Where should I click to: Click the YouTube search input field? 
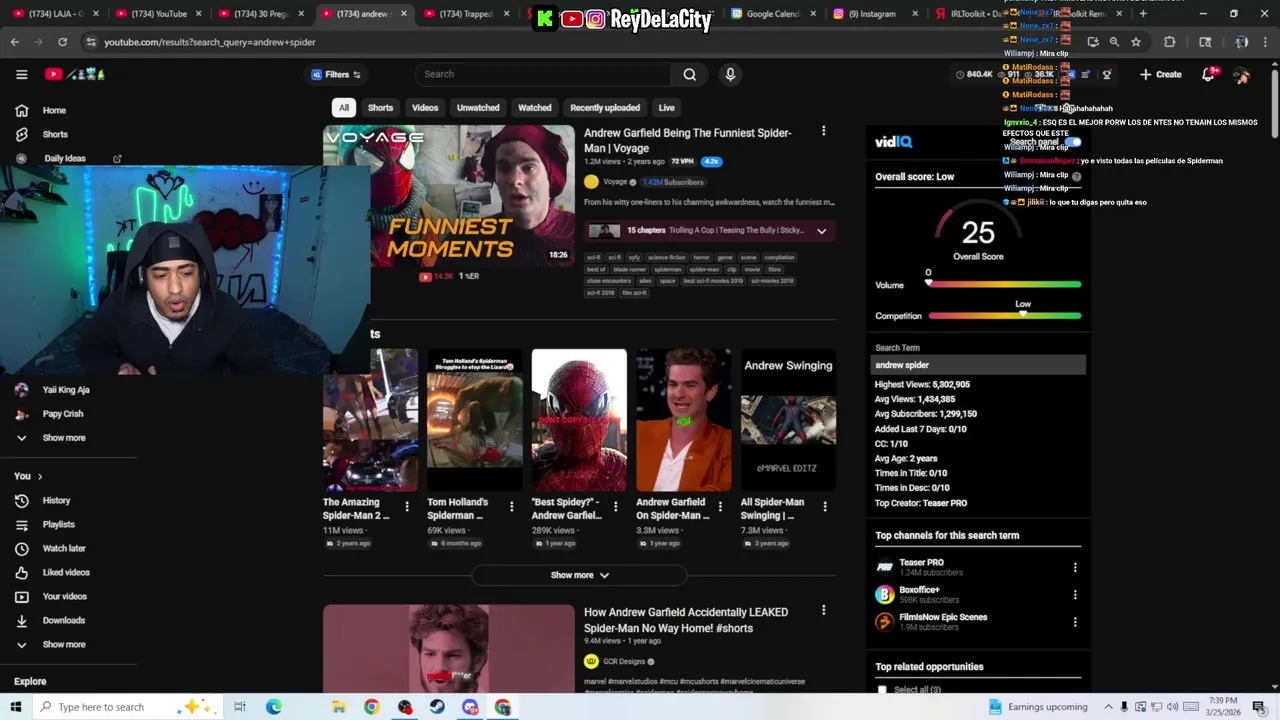(x=544, y=74)
